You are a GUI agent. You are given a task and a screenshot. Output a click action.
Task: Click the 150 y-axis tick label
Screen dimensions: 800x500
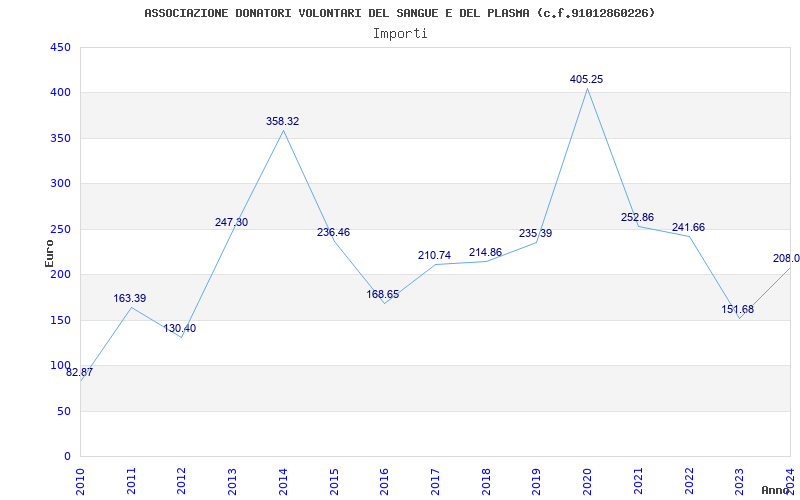point(60,320)
